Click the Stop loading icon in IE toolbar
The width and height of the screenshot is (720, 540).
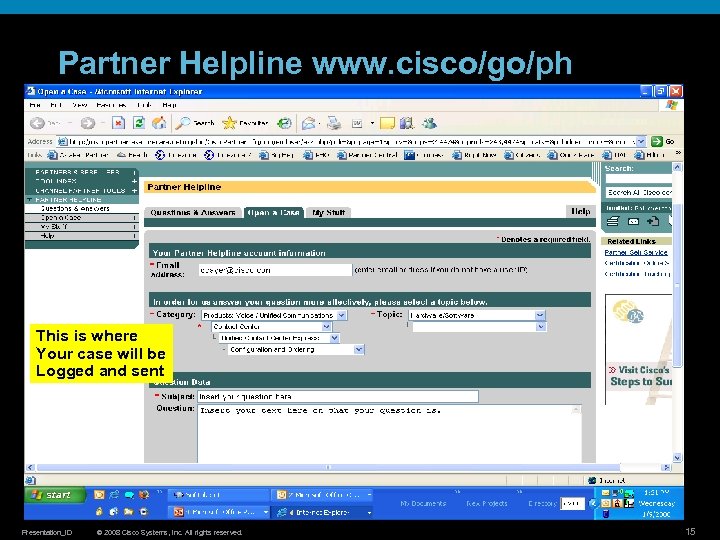coord(118,123)
